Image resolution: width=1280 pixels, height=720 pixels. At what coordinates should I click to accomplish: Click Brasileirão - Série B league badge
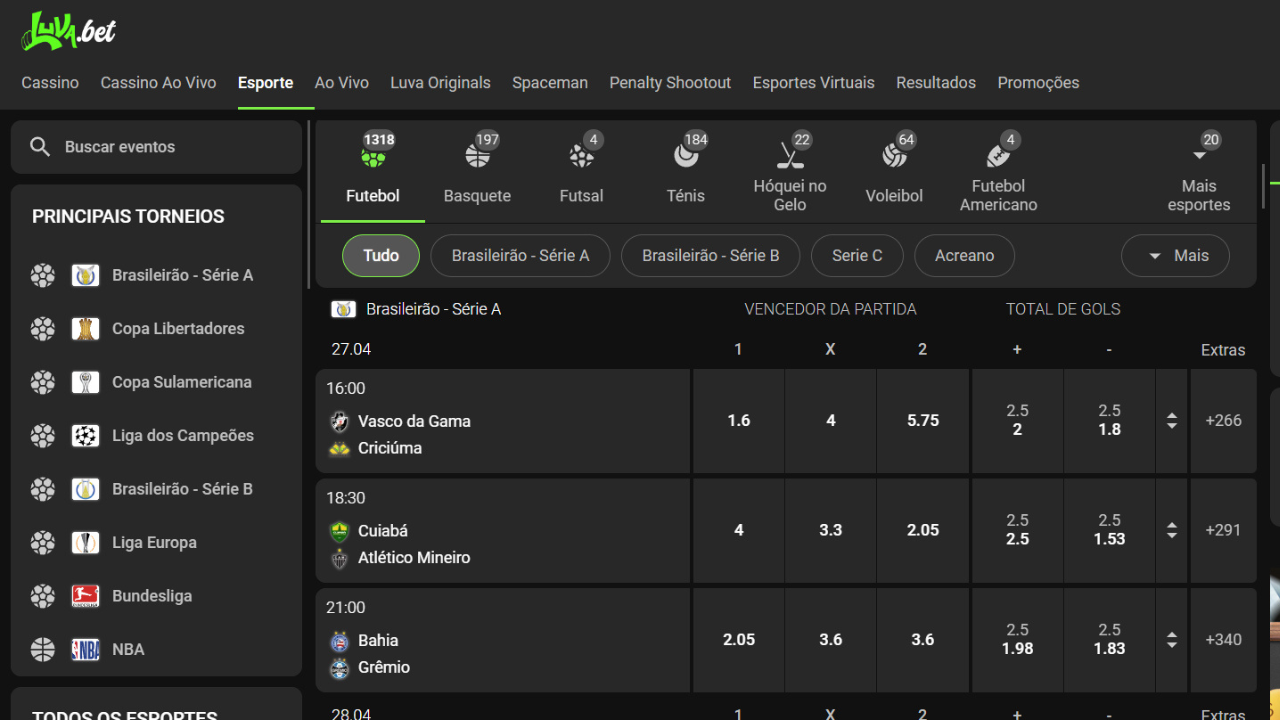pos(86,489)
